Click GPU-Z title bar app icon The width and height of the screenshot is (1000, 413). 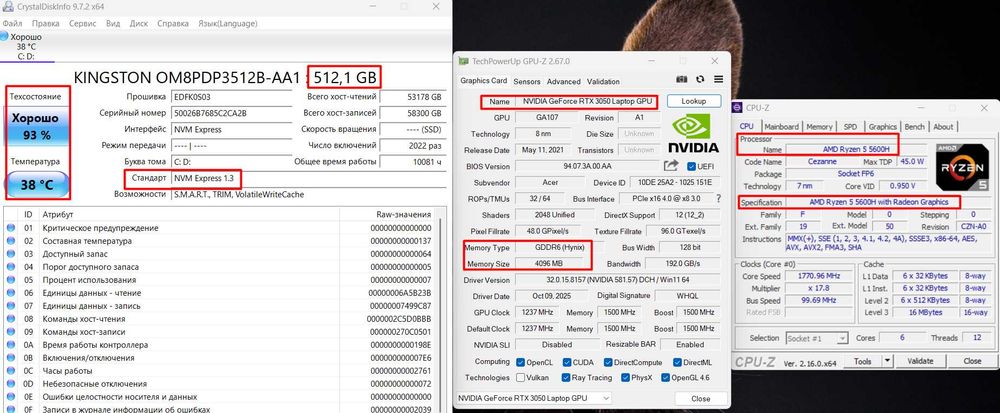click(x=464, y=61)
